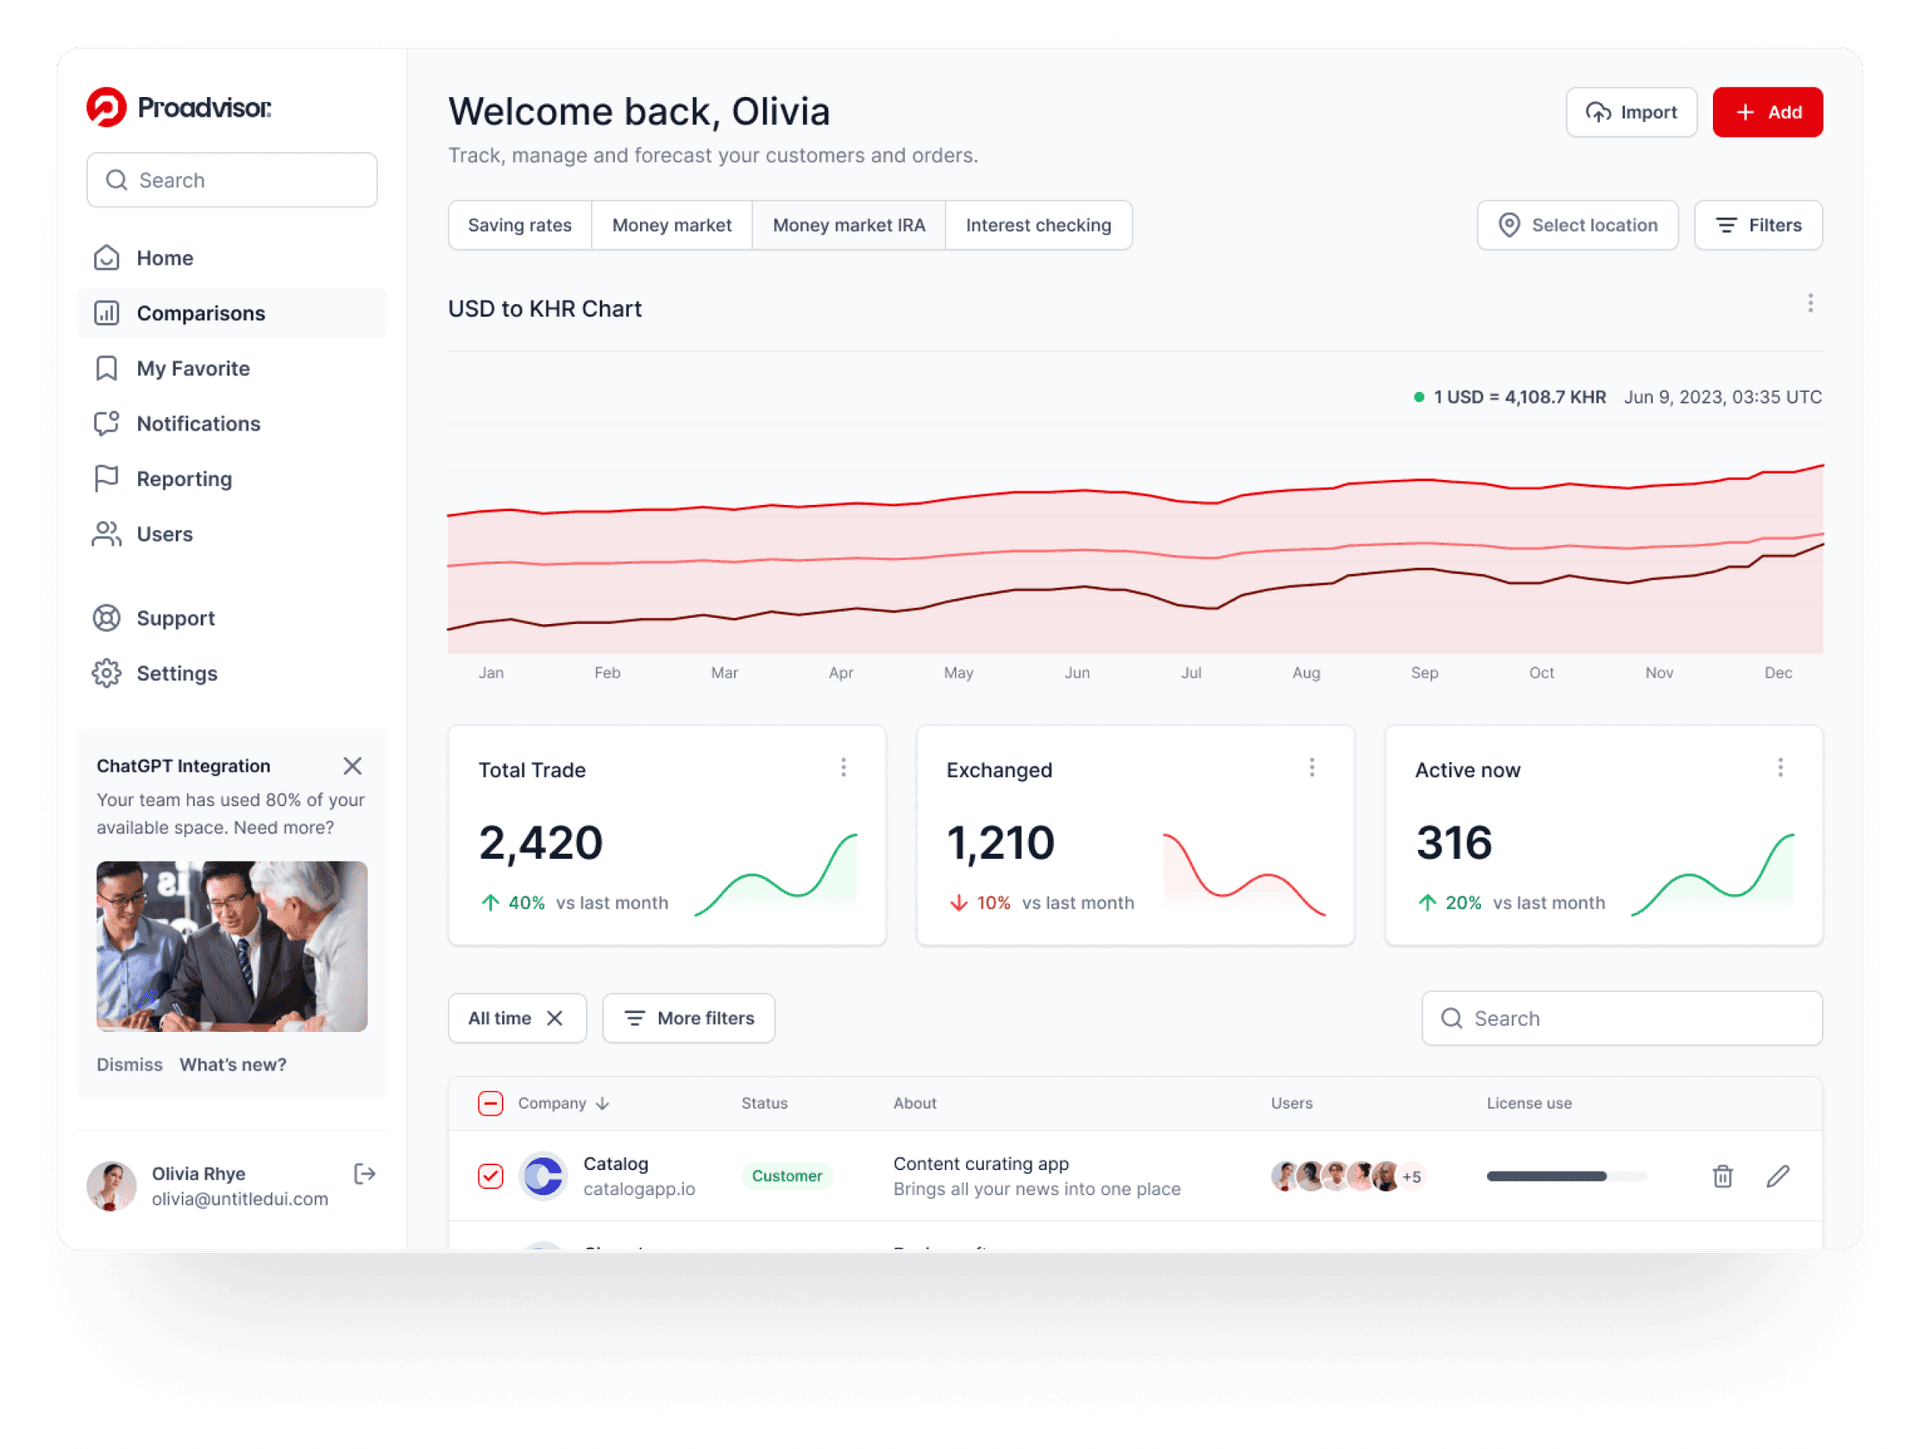Click the Catalog license use progress bar
The image size is (1920, 1449).
[1565, 1176]
